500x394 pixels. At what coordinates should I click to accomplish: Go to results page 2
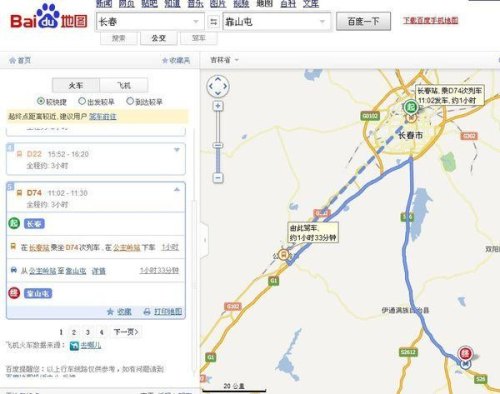(x=74, y=332)
